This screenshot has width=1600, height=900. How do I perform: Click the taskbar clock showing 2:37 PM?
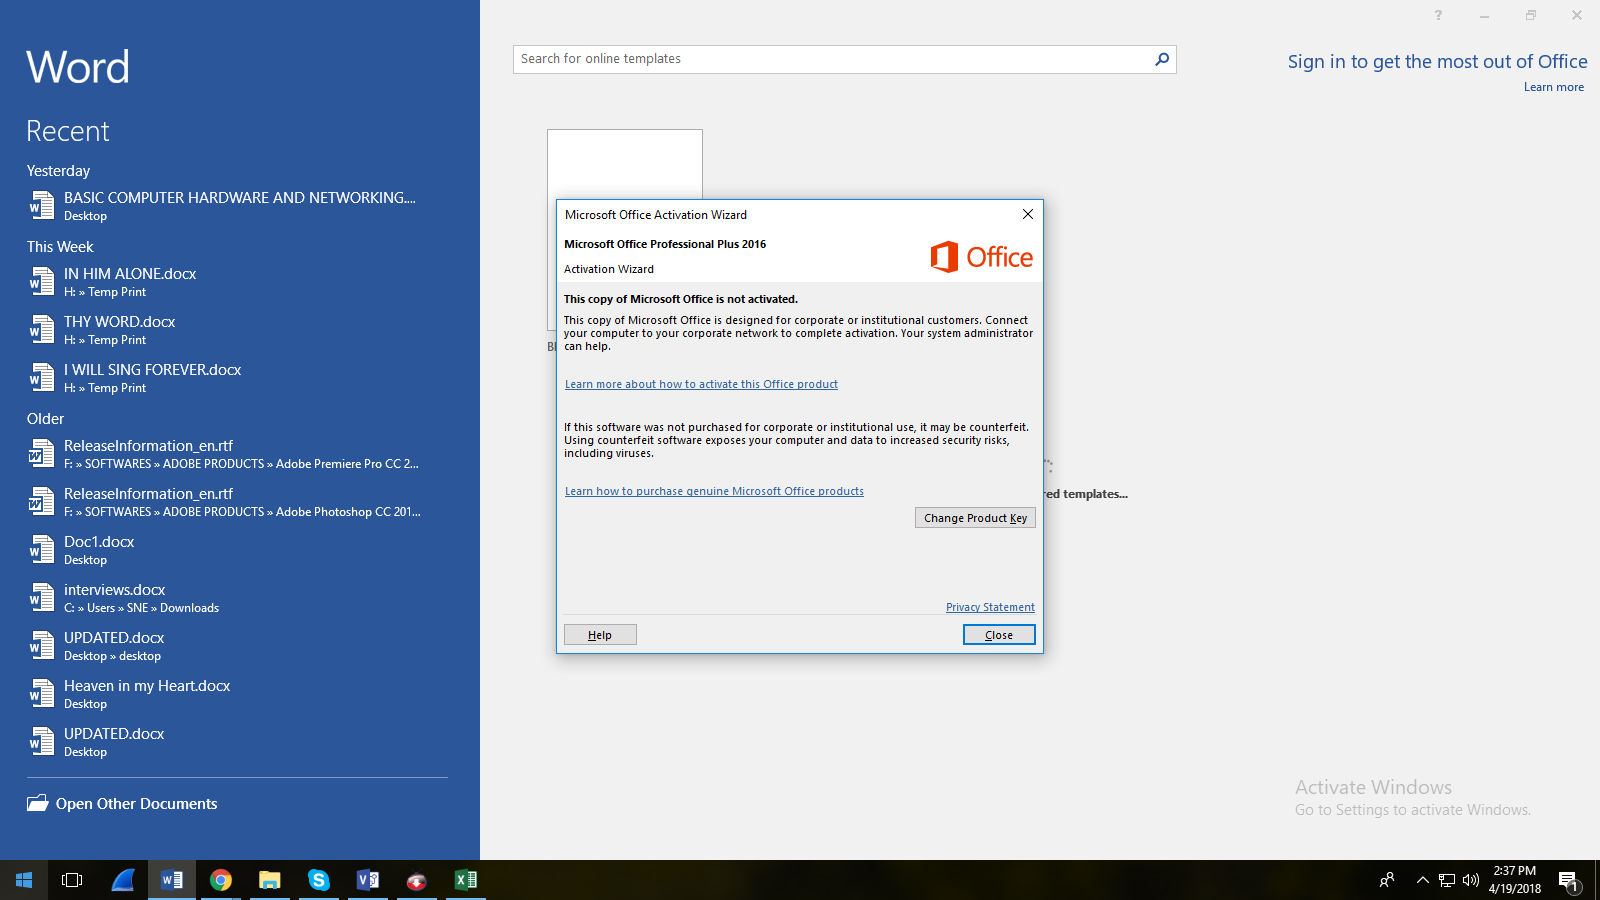click(x=1514, y=880)
